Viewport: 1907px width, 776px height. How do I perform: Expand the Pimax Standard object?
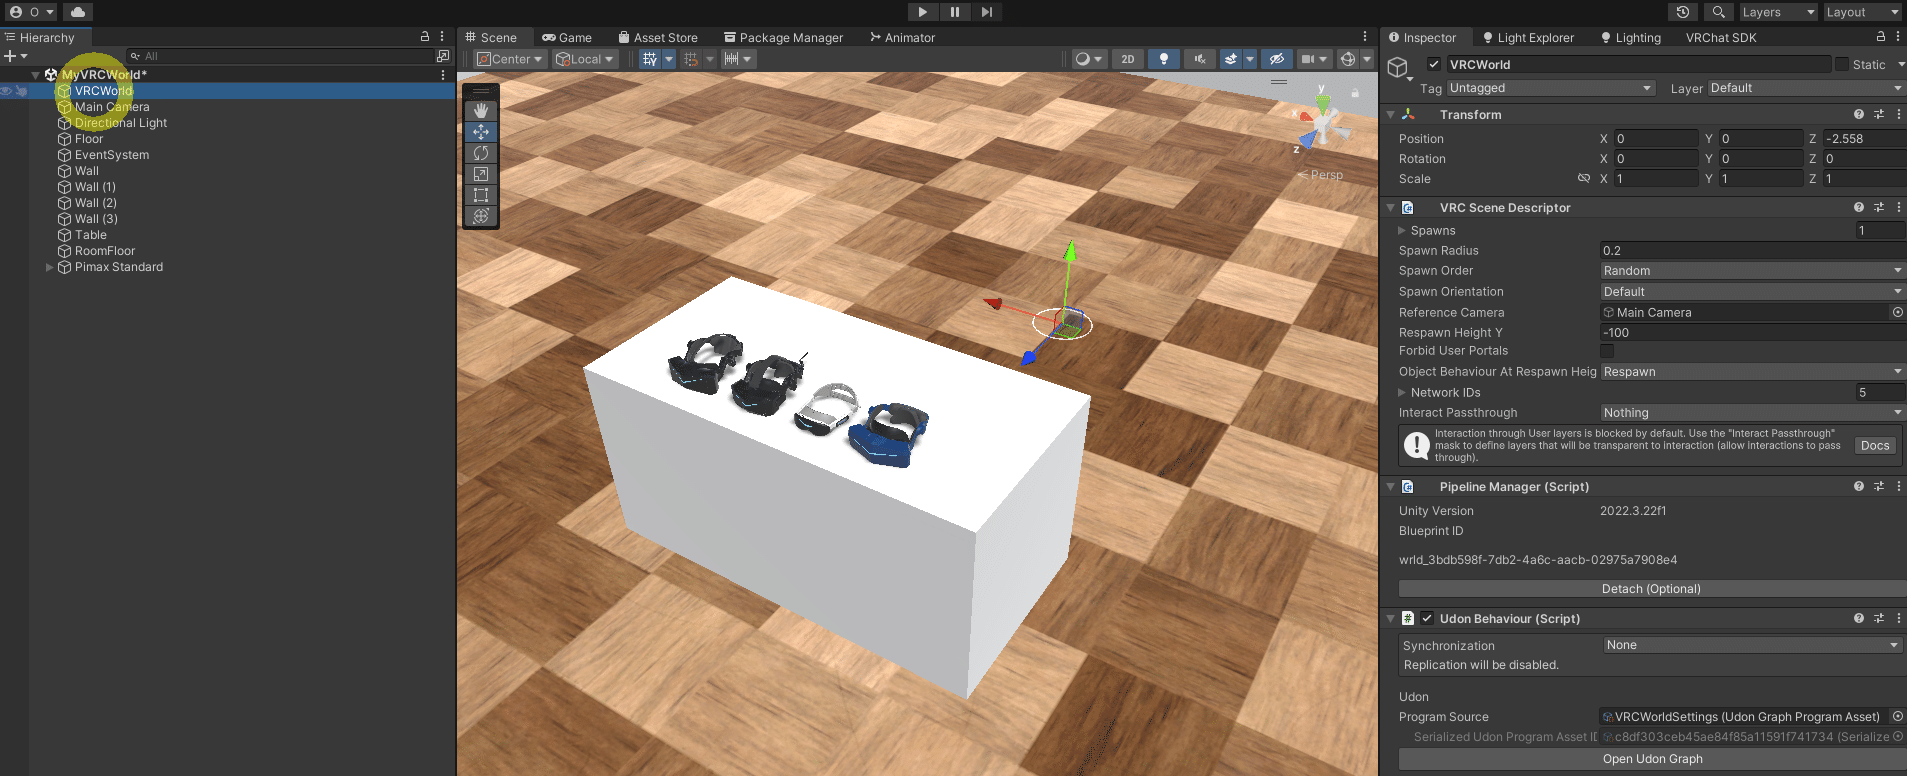click(50, 267)
